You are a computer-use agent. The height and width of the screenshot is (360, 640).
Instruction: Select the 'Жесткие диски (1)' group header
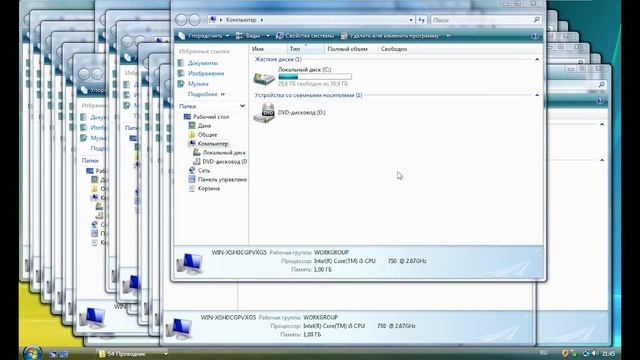tap(278, 60)
